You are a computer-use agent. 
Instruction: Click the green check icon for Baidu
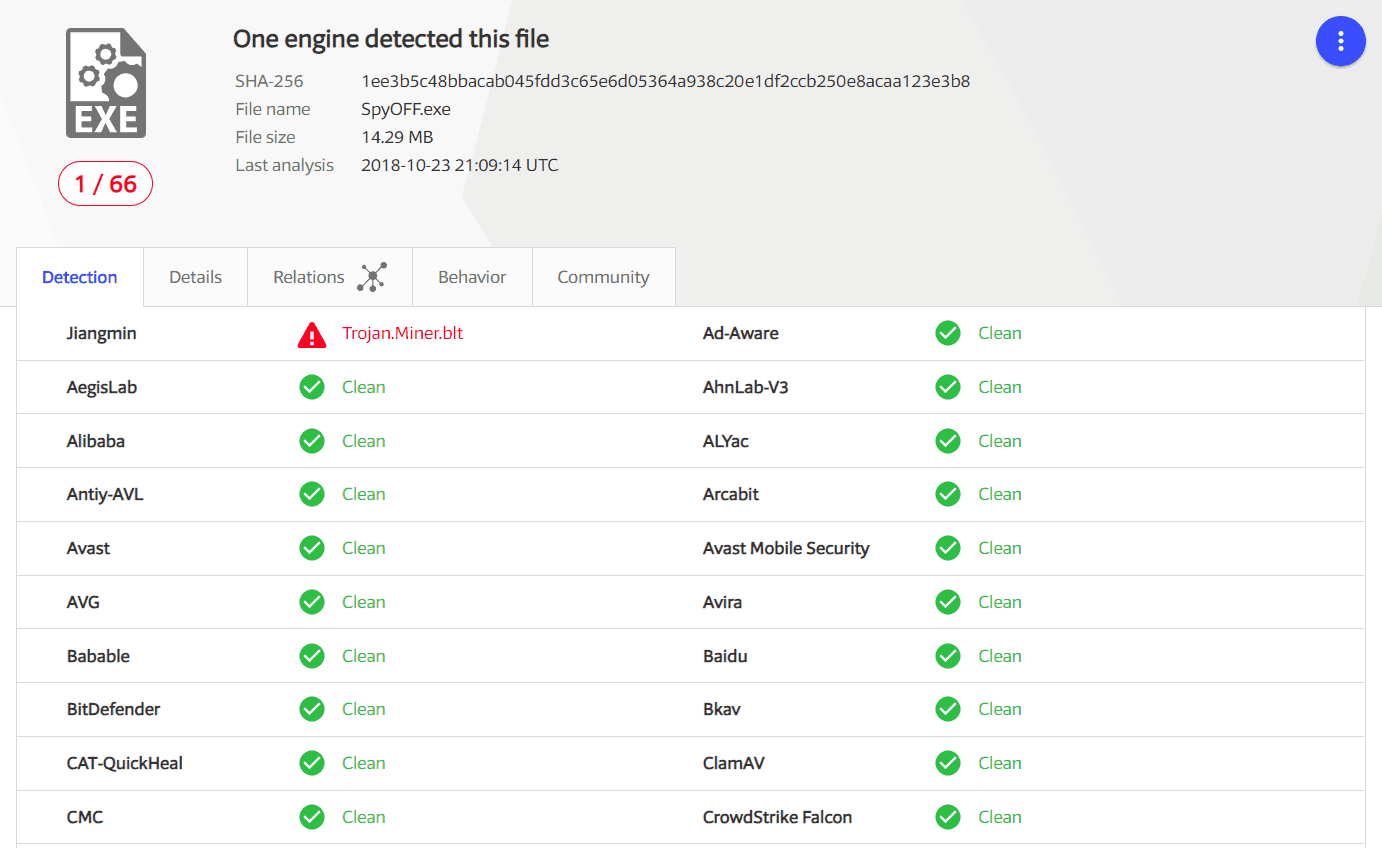click(x=948, y=656)
